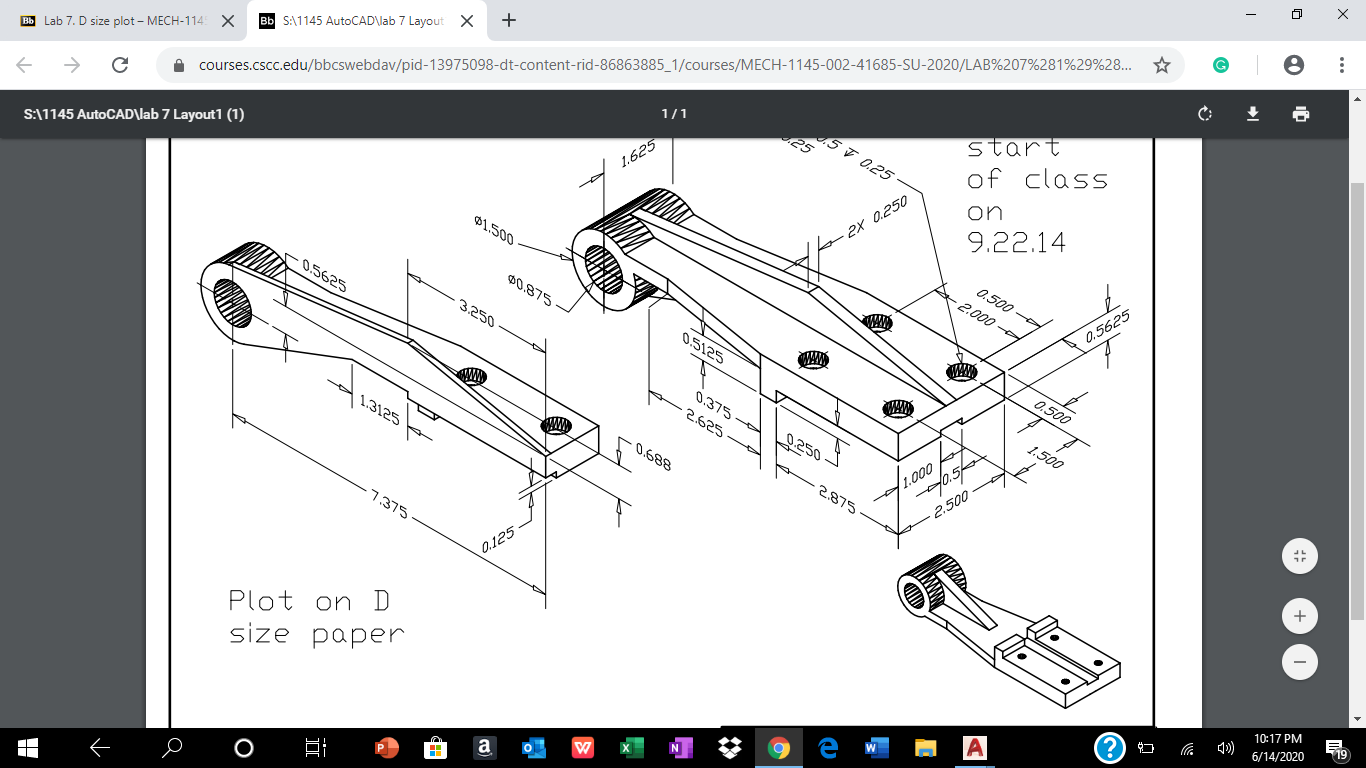Reload the current page
The height and width of the screenshot is (768, 1366).
tap(120, 65)
